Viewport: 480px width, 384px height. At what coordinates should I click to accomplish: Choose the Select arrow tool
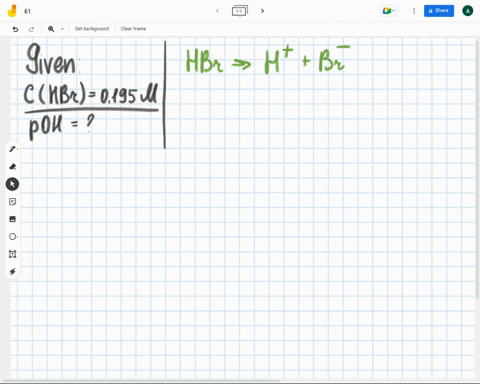tap(12, 184)
